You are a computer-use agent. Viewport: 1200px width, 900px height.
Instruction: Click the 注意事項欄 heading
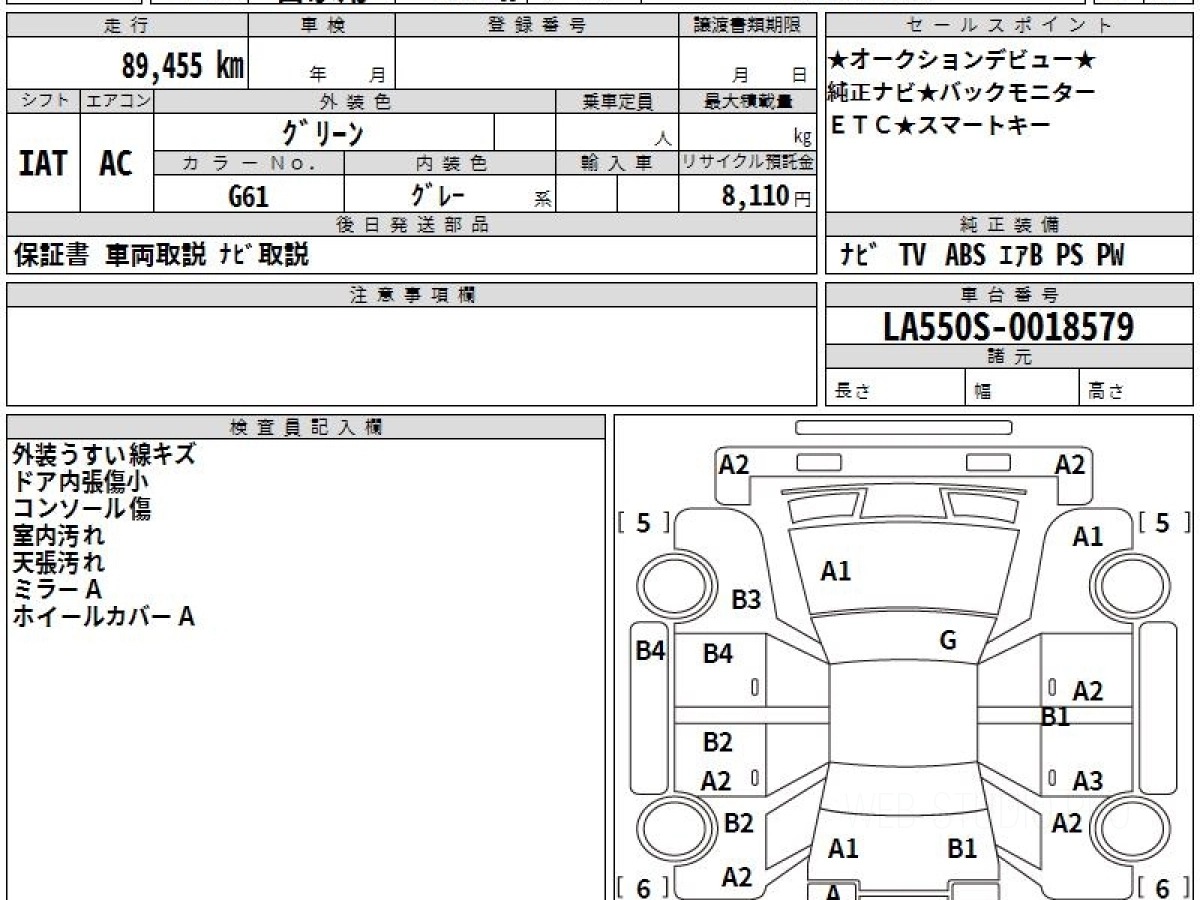coord(412,294)
